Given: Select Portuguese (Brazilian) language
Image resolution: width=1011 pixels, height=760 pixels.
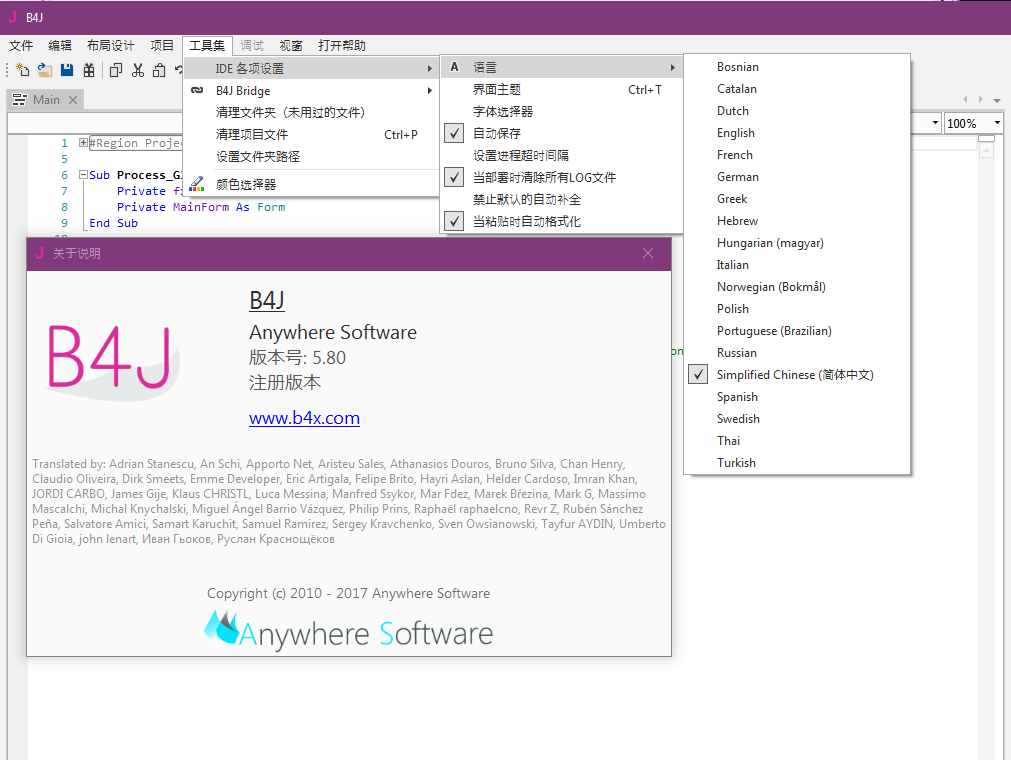Looking at the screenshot, I should (797, 331).
